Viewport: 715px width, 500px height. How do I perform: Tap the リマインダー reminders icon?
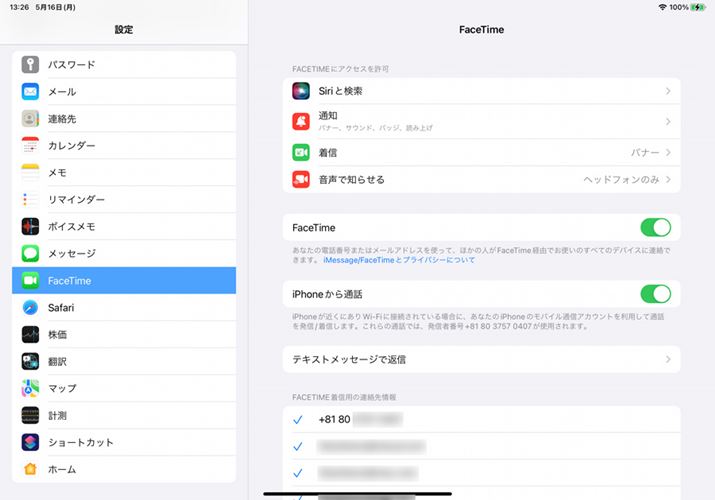click(x=30, y=199)
